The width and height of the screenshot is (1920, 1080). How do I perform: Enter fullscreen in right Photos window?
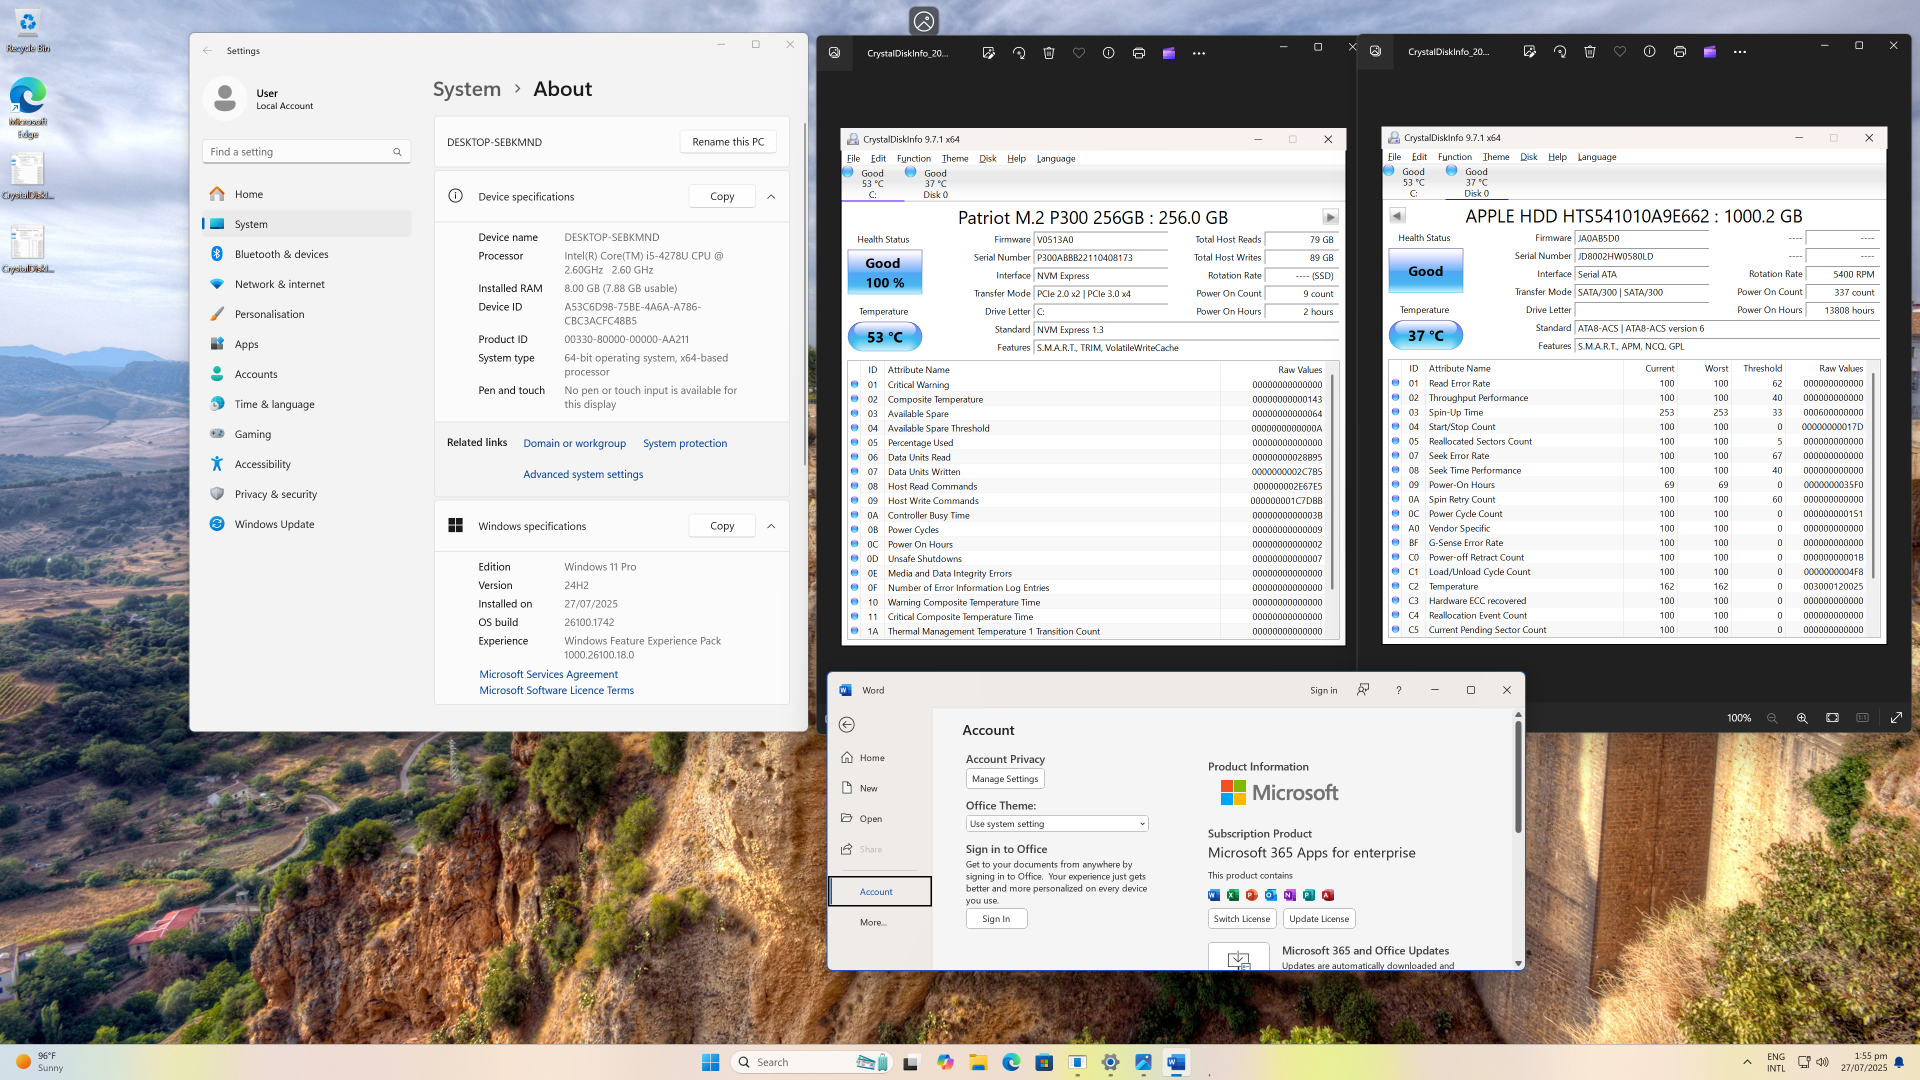(1896, 718)
